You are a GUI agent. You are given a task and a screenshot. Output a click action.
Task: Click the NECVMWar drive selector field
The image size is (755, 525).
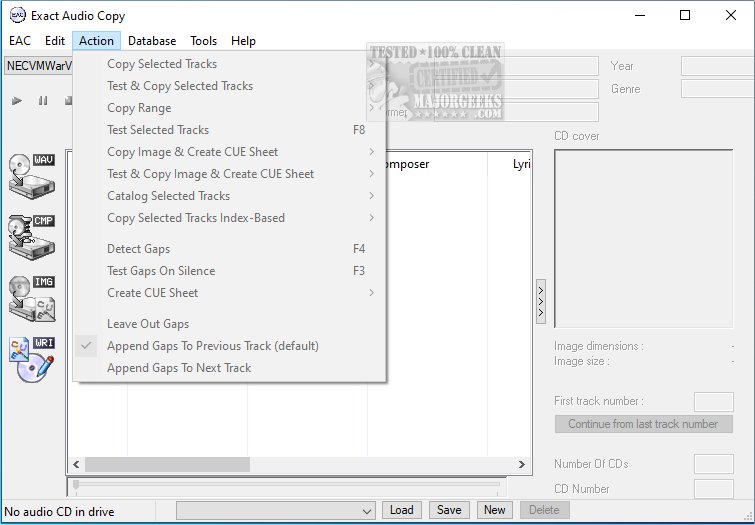point(39,66)
